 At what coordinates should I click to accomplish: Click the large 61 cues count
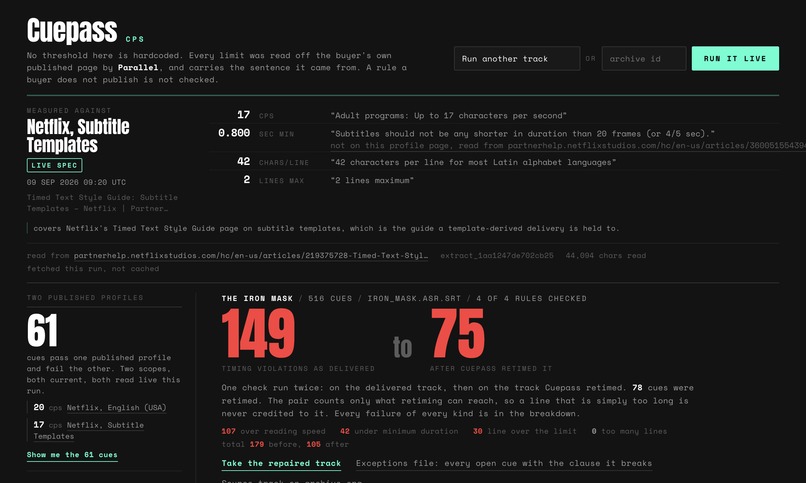tap(42, 331)
